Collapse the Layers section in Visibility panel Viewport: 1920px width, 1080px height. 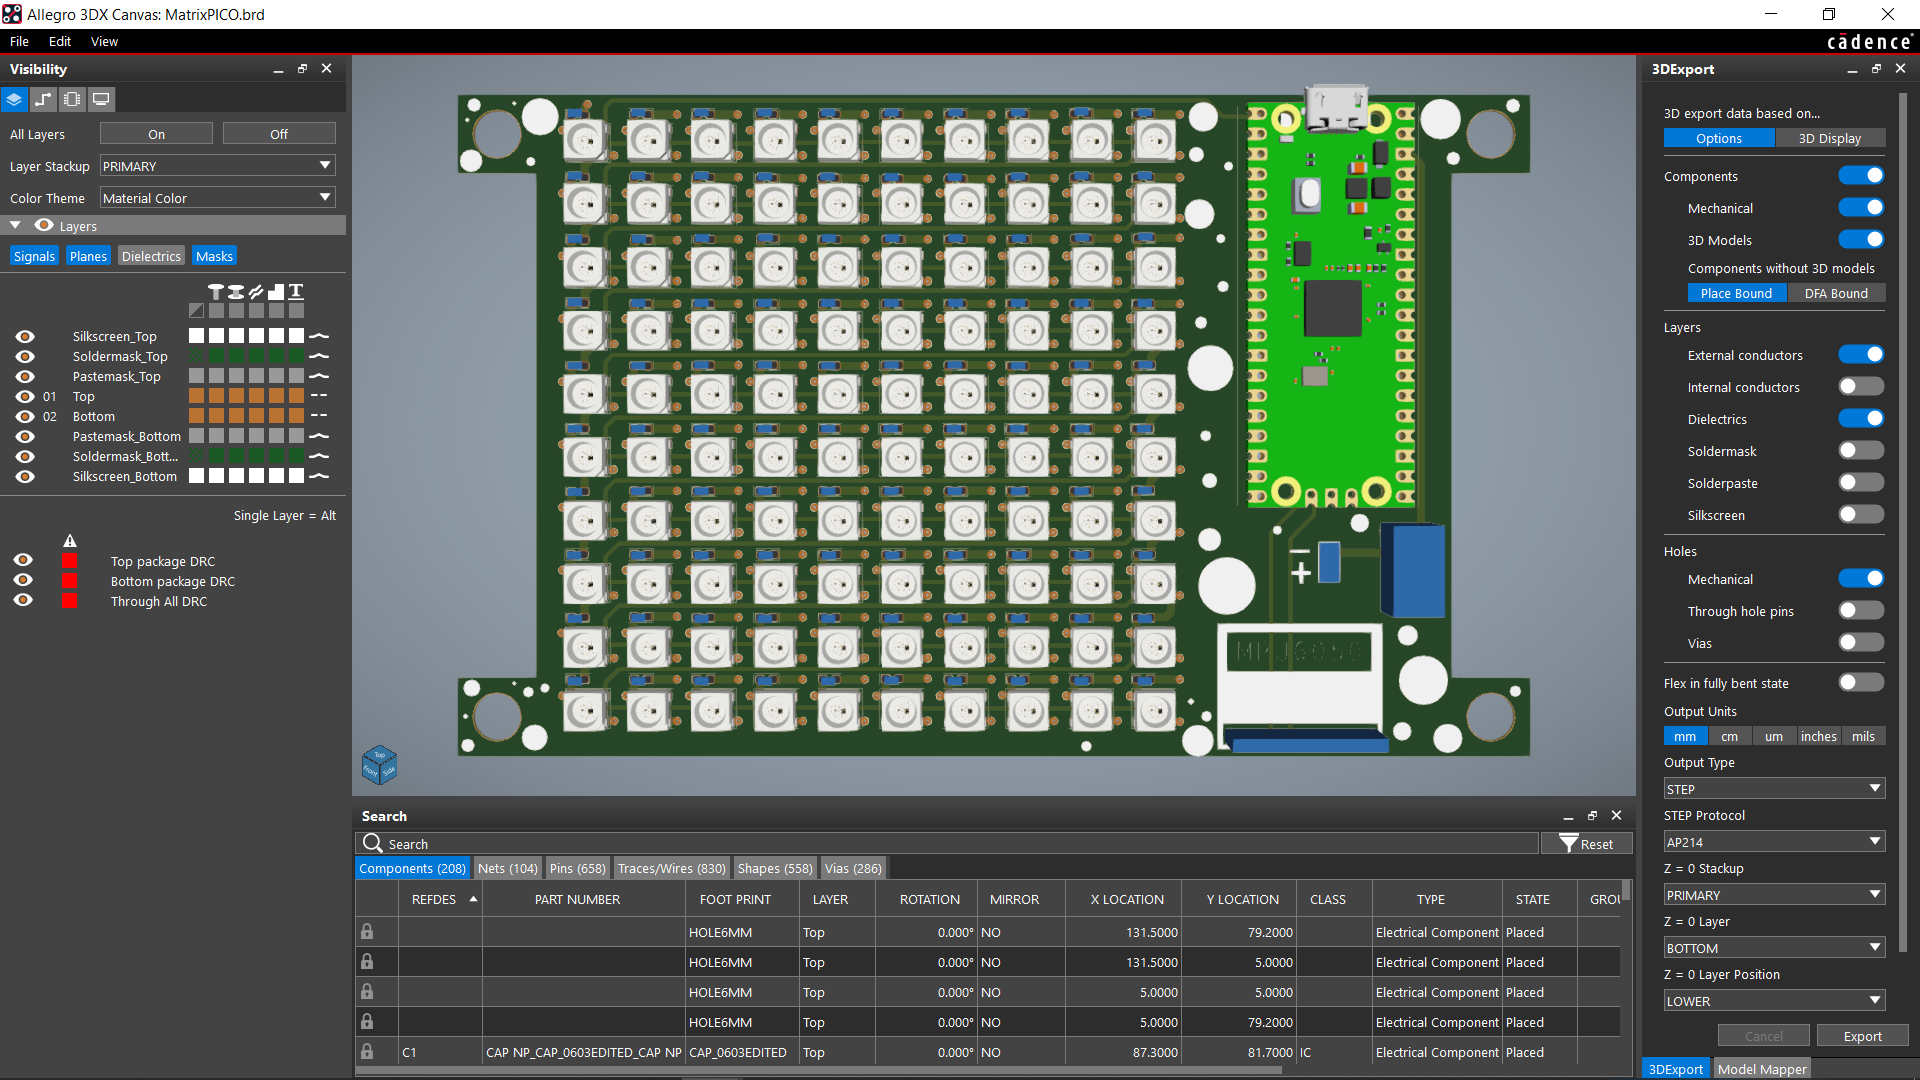coord(15,225)
